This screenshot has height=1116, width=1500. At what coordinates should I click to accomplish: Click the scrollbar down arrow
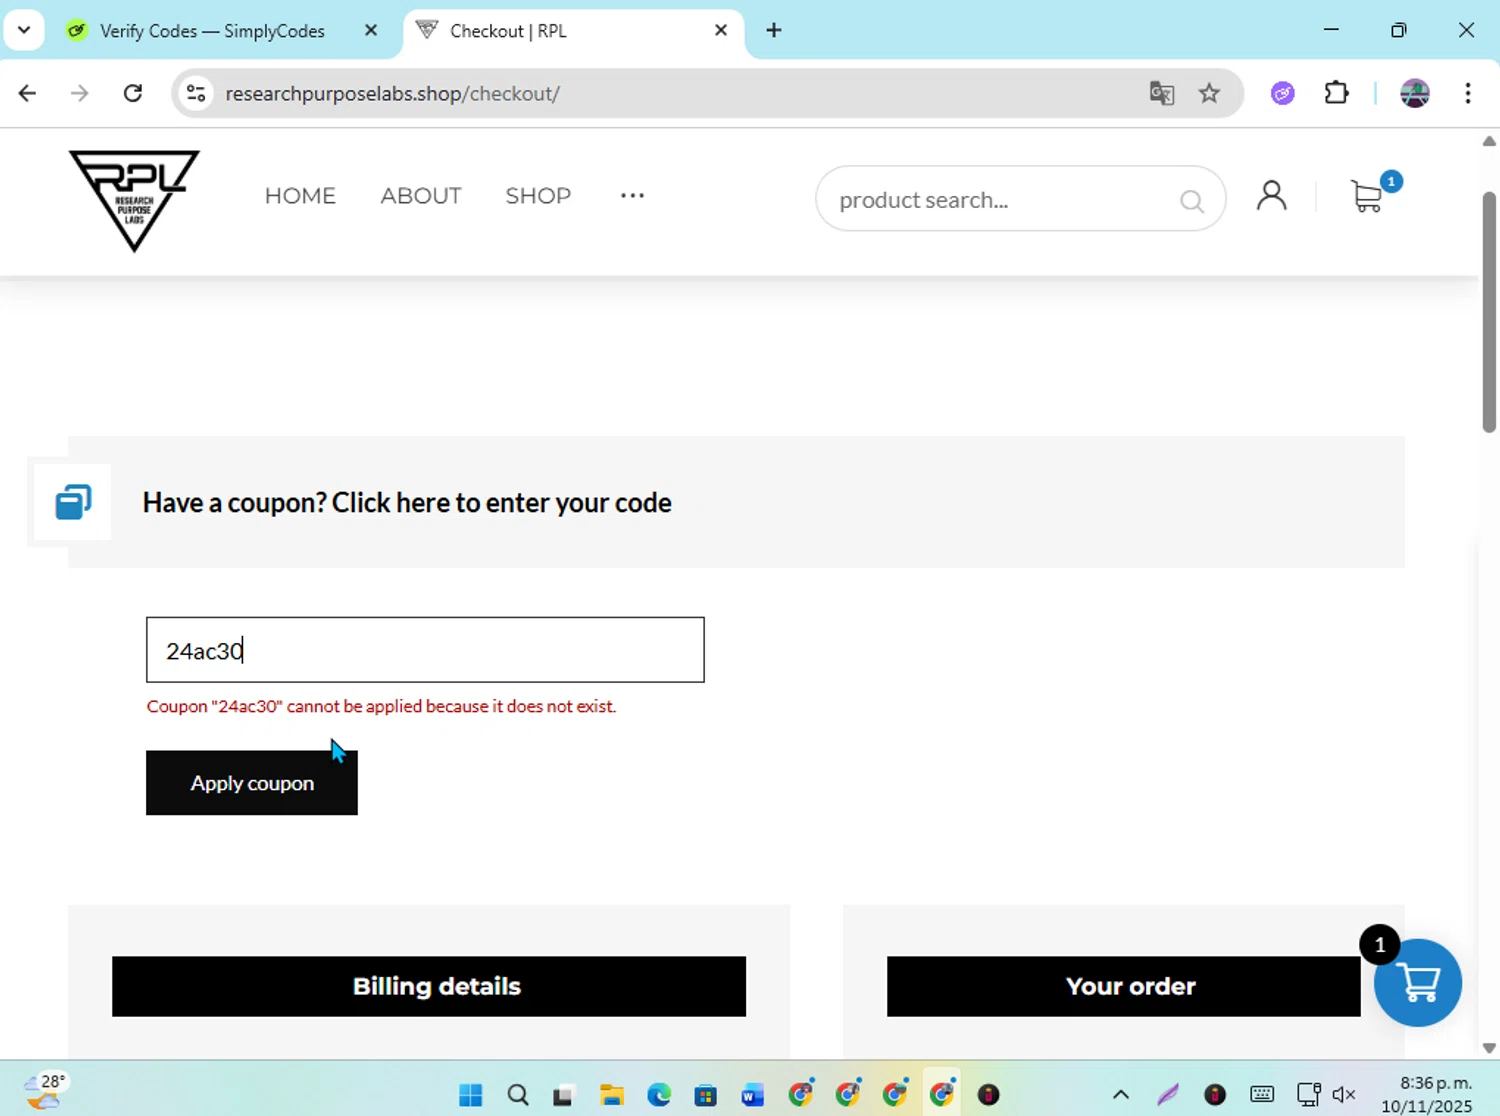tap(1489, 1048)
